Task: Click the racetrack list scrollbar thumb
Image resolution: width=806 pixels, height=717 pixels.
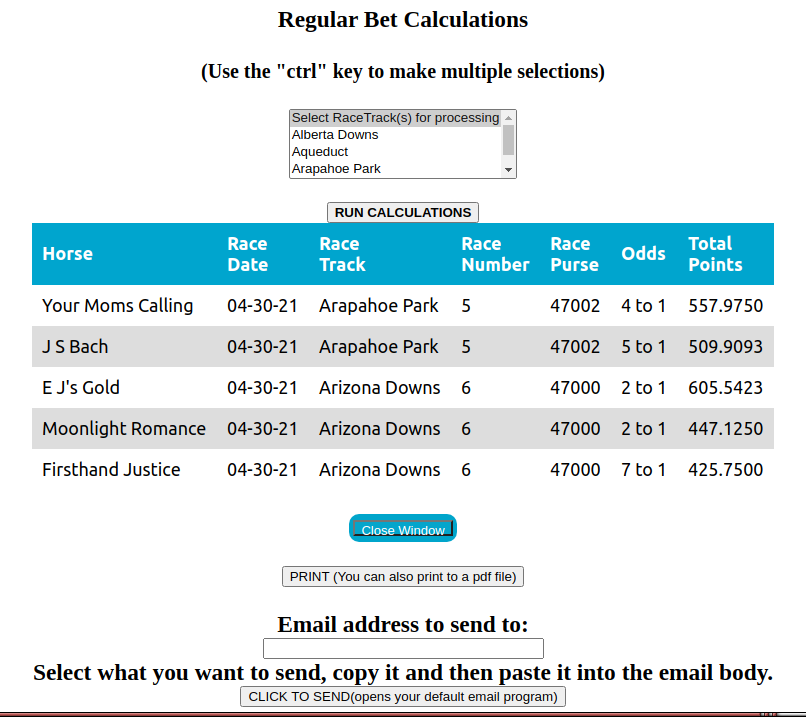Action: coord(508,140)
